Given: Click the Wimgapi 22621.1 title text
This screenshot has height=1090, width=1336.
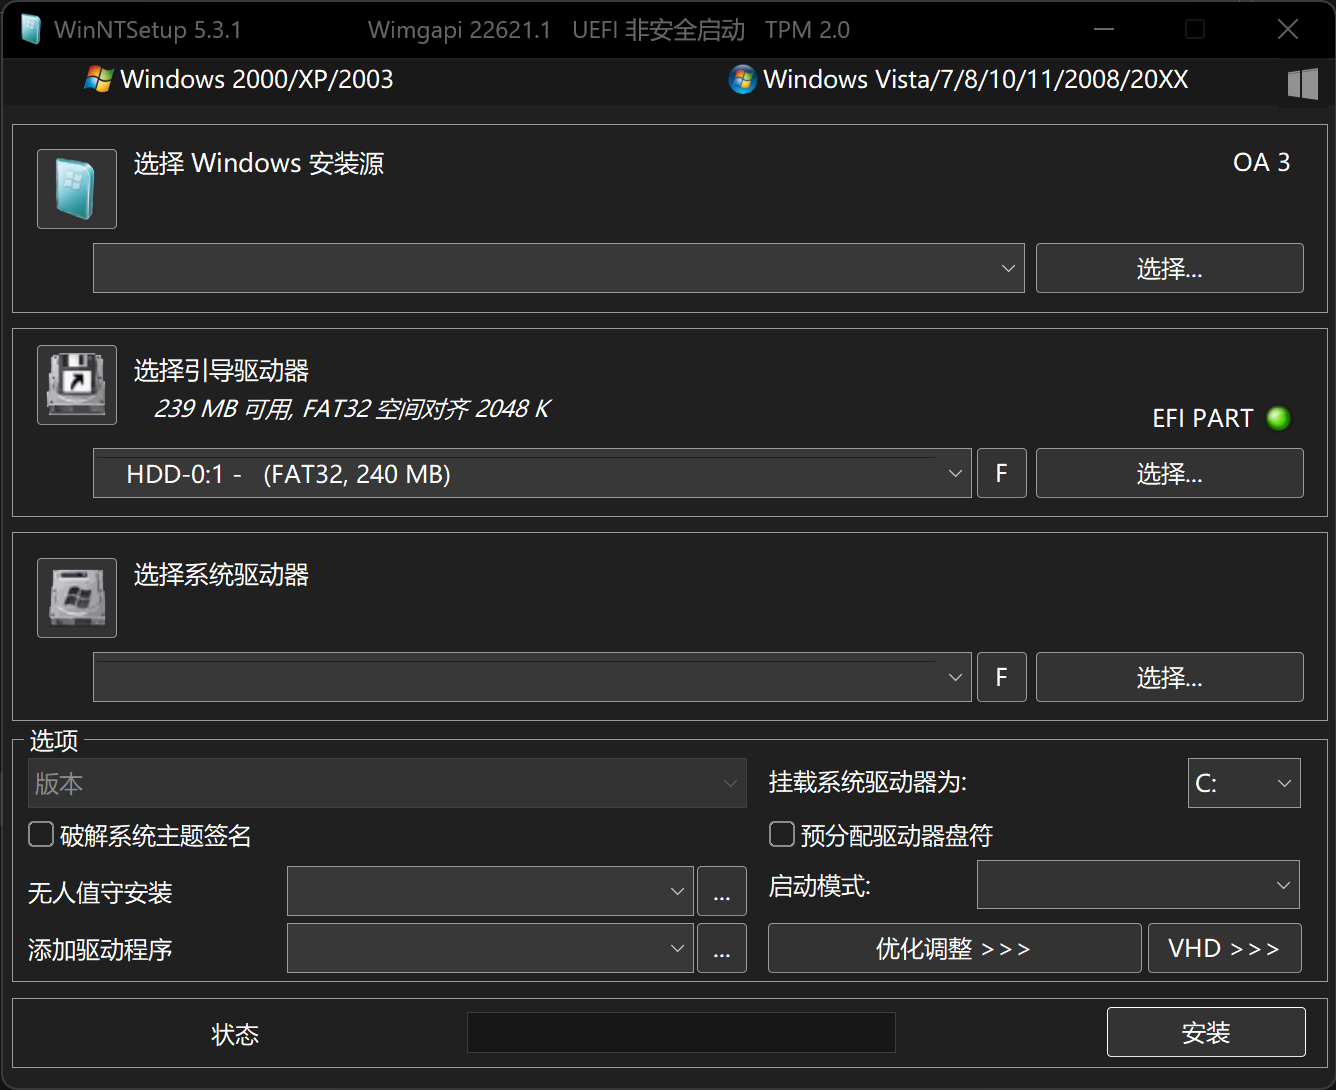Looking at the screenshot, I should click(x=460, y=30).
